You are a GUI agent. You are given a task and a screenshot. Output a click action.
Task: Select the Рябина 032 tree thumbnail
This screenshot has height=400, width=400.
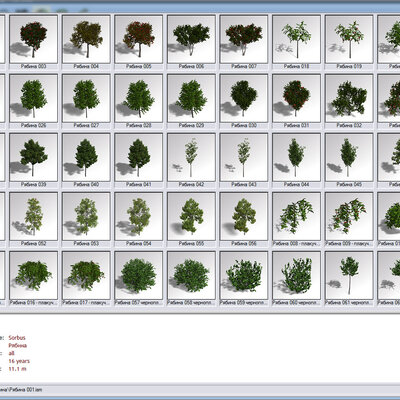click(x=349, y=98)
